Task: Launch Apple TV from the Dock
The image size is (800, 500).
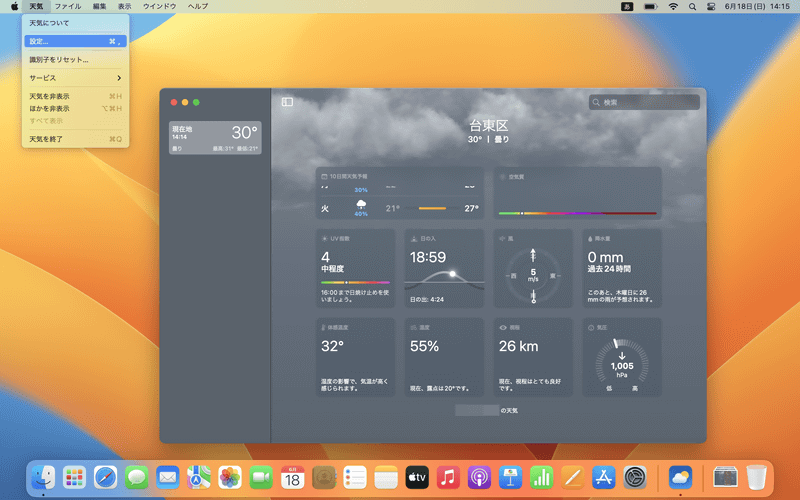Action: click(x=417, y=478)
